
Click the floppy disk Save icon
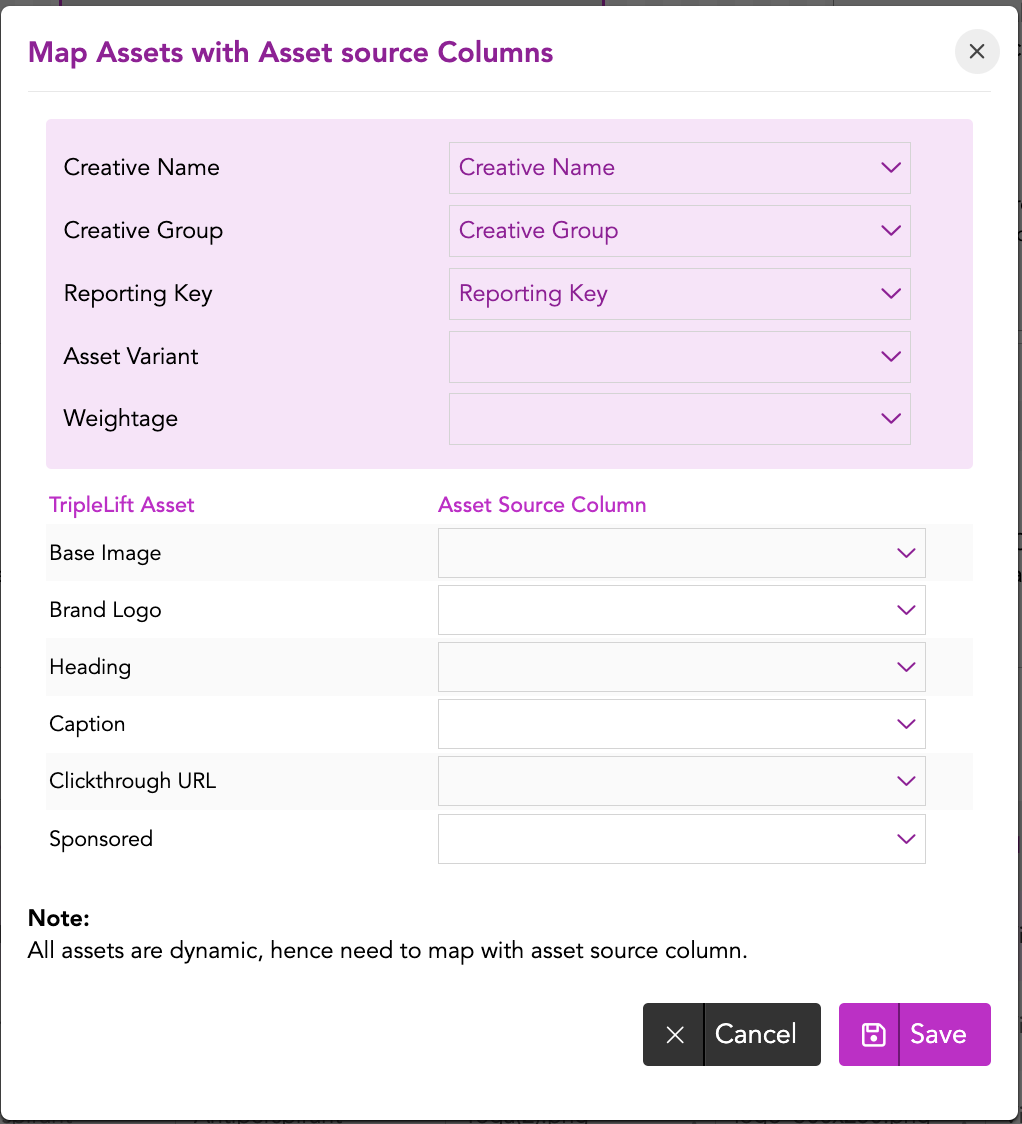point(873,1035)
